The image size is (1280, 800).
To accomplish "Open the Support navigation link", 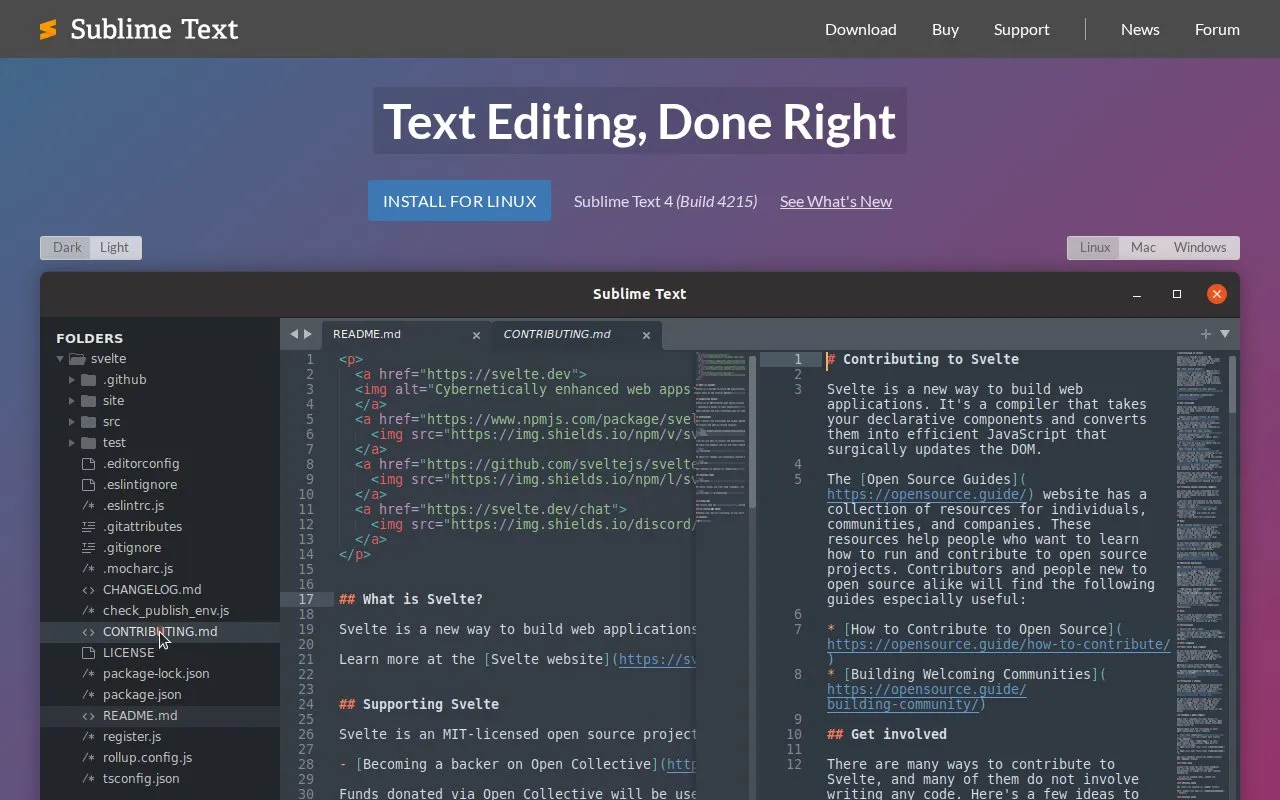I will (x=1022, y=30).
